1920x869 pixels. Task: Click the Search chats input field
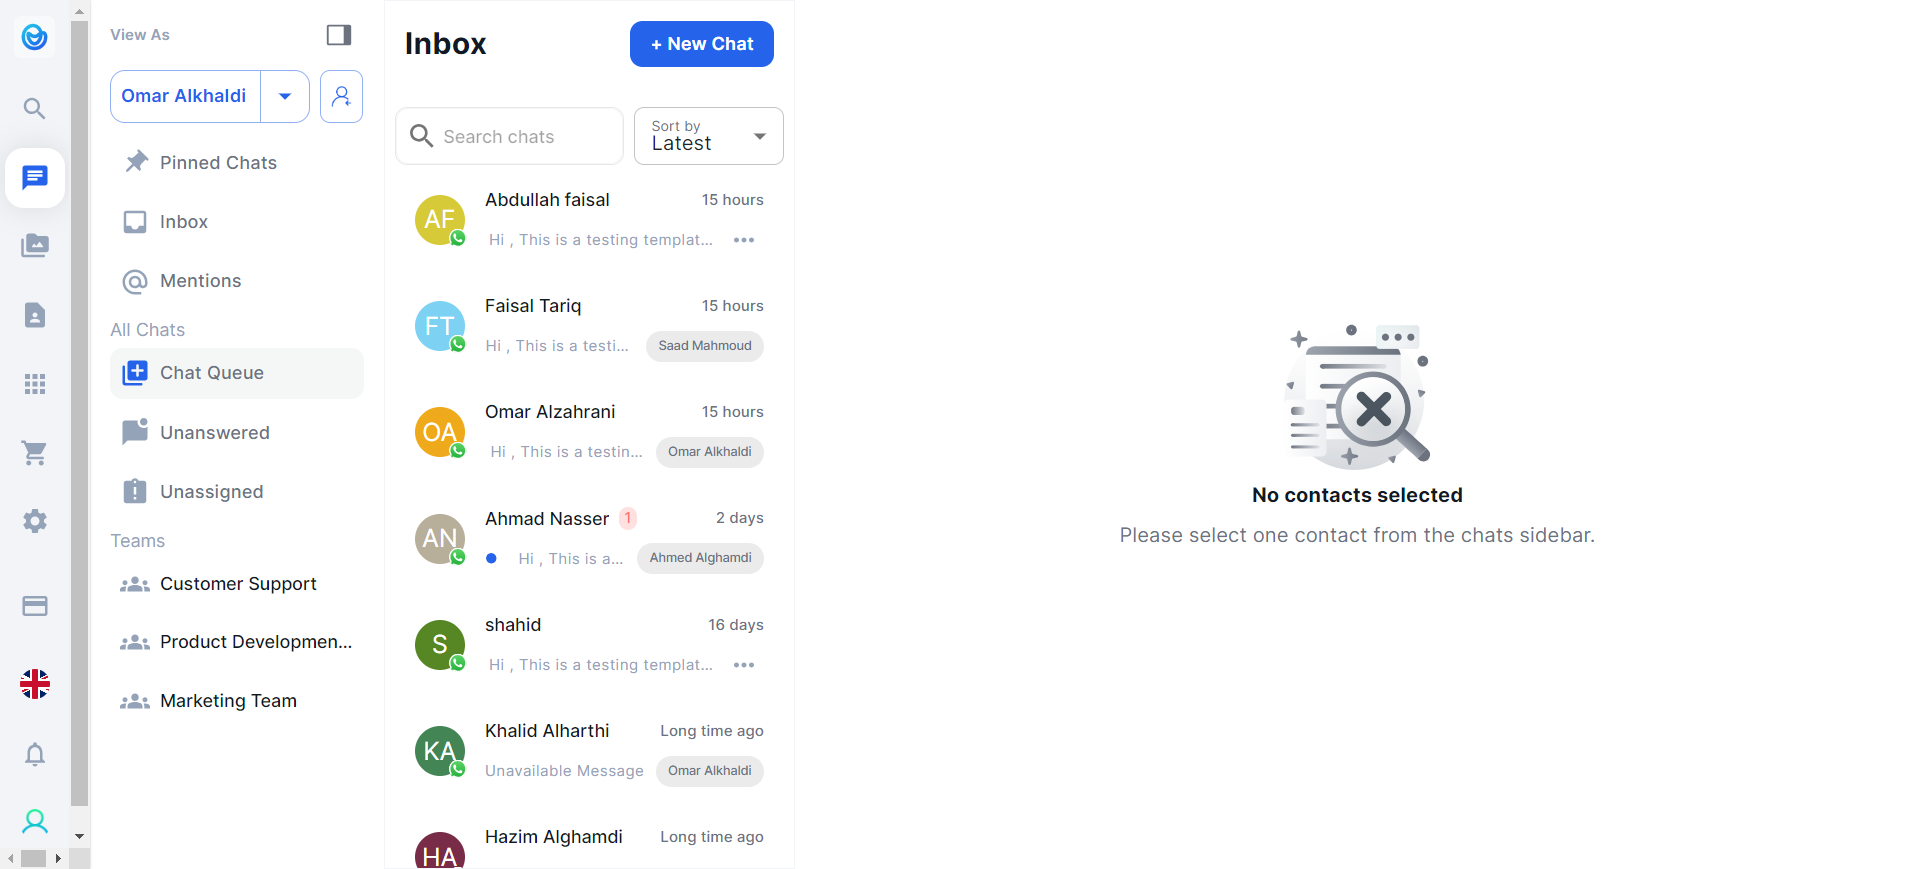[x=520, y=137]
